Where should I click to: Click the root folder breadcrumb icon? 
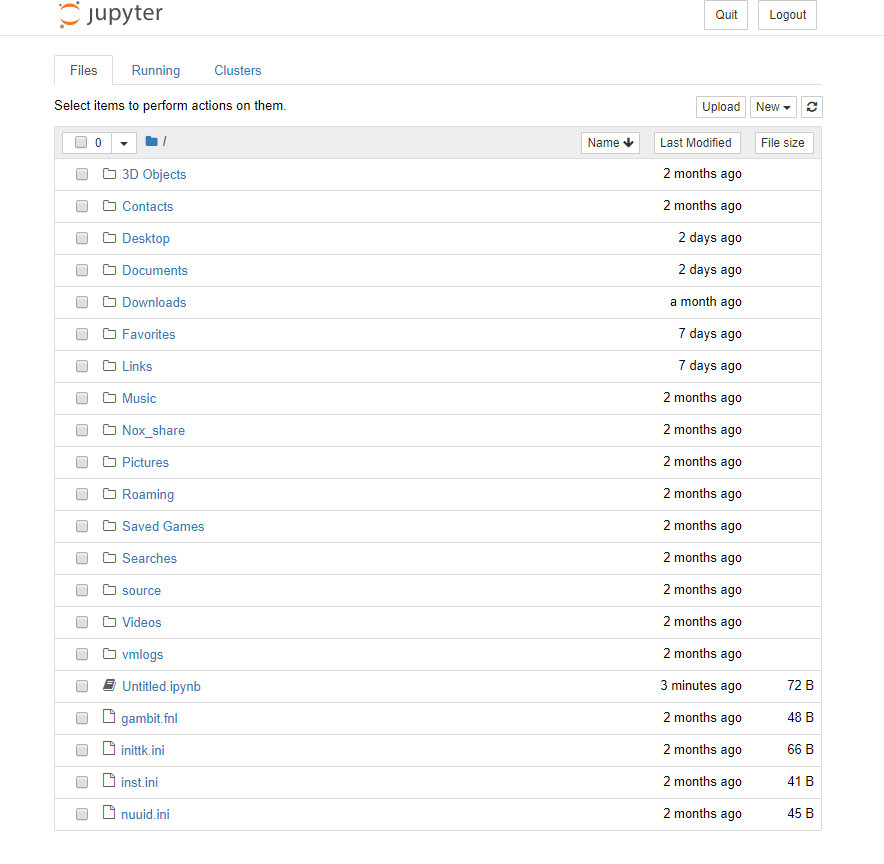[151, 142]
